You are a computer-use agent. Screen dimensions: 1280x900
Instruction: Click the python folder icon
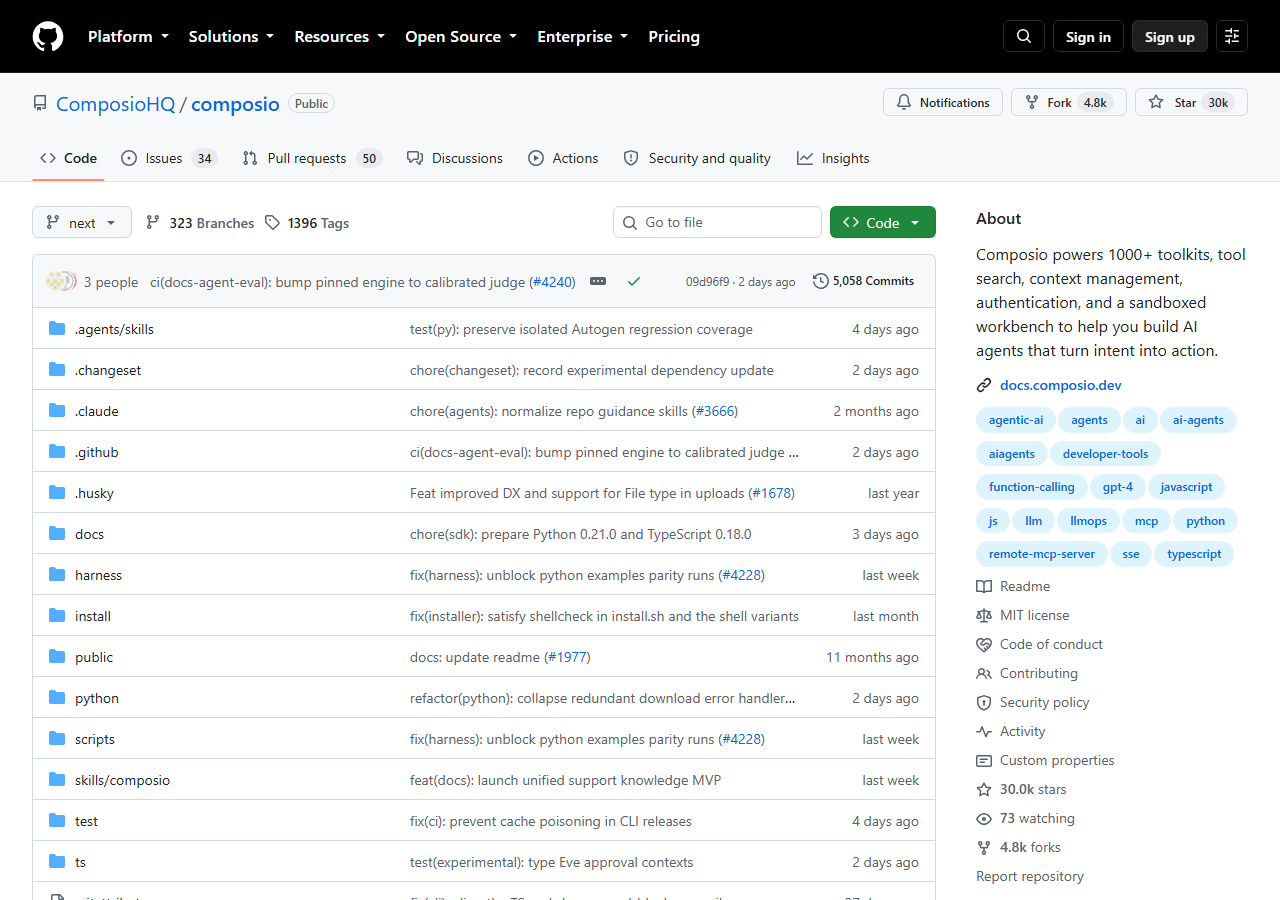pyautogui.click(x=57, y=698)
